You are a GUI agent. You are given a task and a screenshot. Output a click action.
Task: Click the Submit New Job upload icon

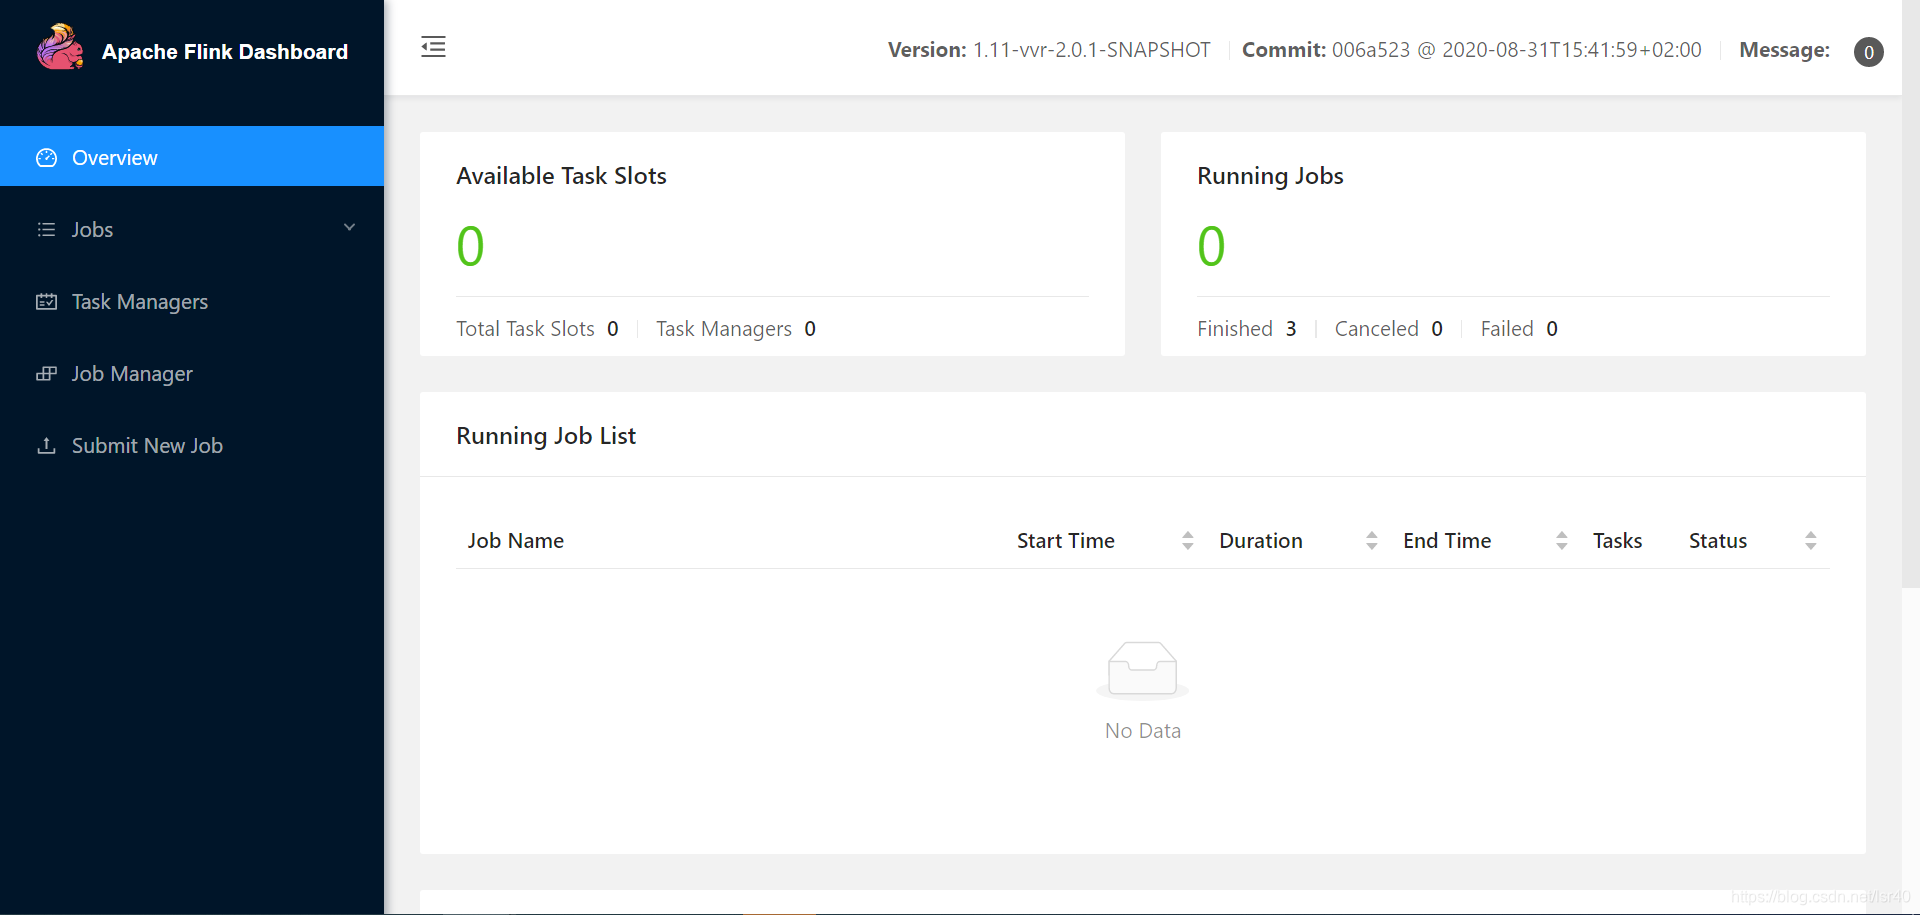click(46, 446)
